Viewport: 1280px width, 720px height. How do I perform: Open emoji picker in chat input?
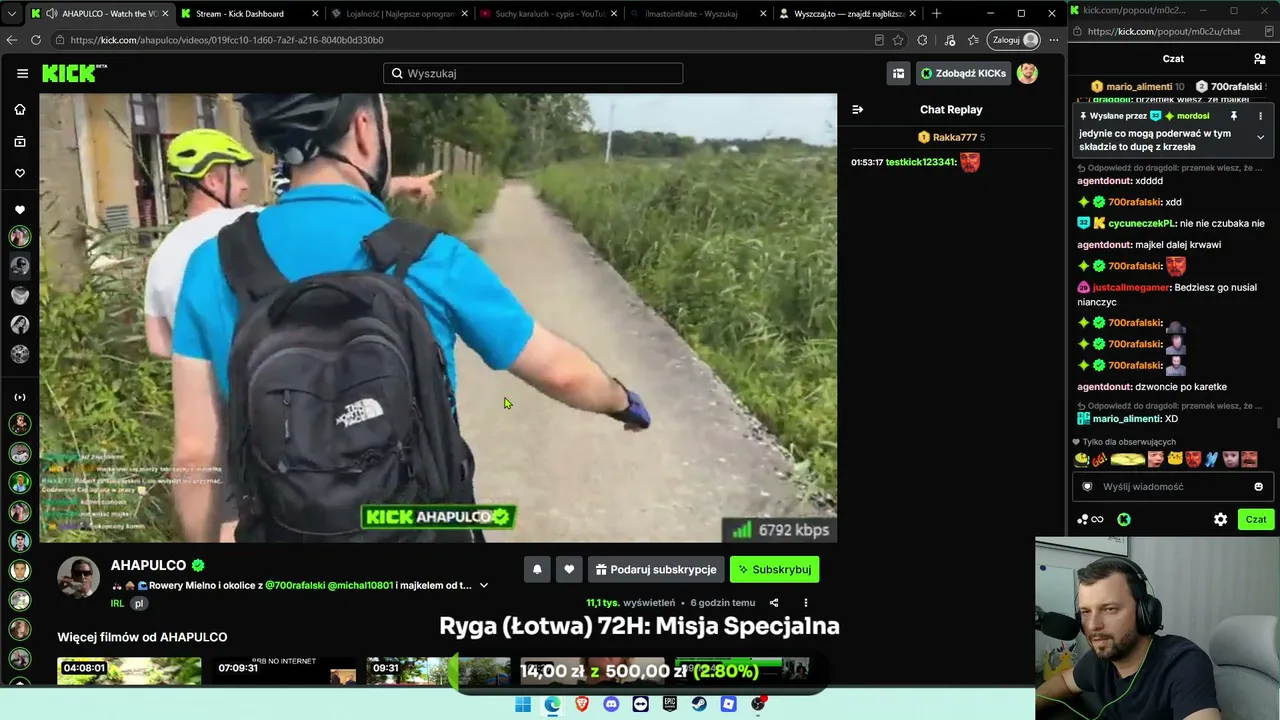coord(1258,487)
